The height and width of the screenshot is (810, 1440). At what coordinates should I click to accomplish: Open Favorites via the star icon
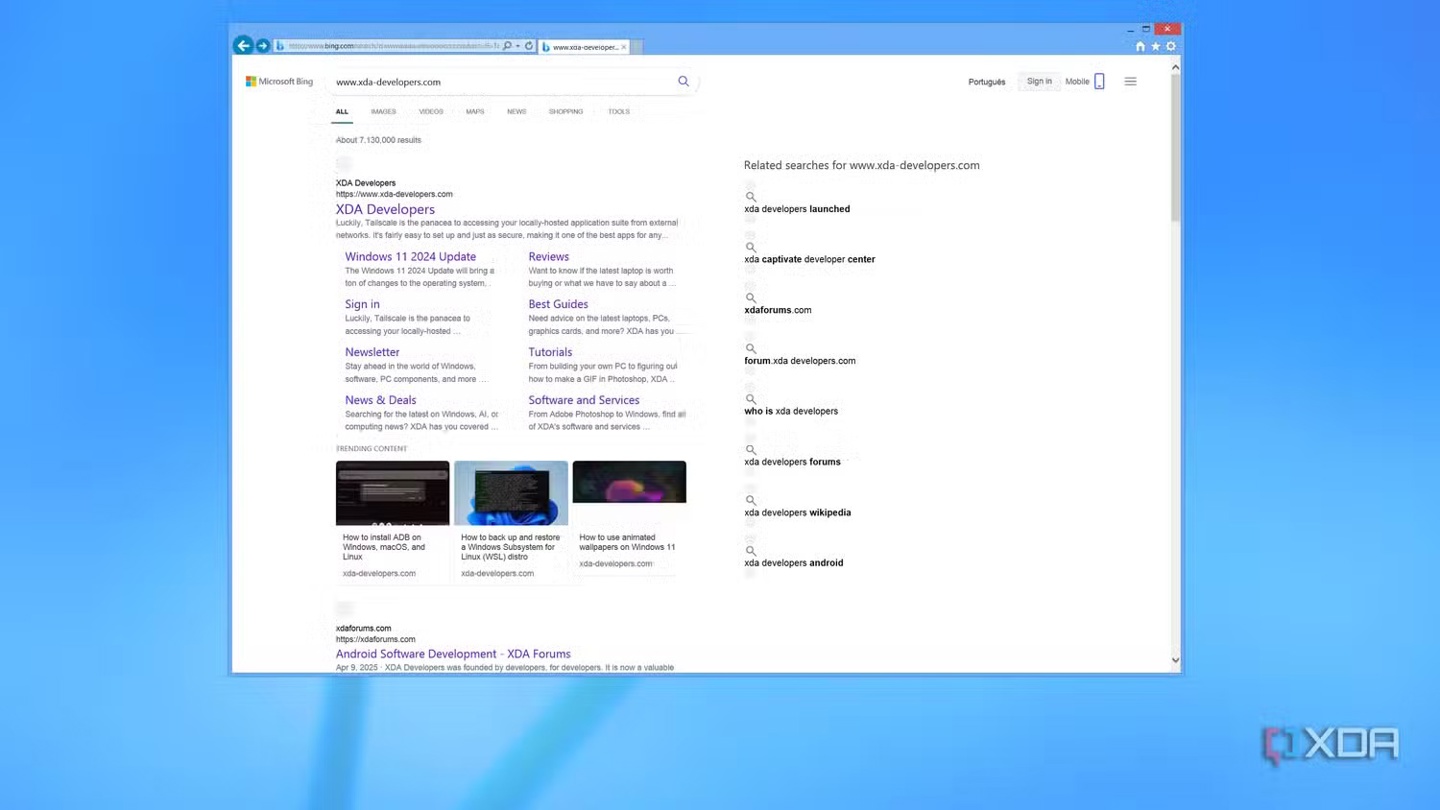(x=1156, y=46)
